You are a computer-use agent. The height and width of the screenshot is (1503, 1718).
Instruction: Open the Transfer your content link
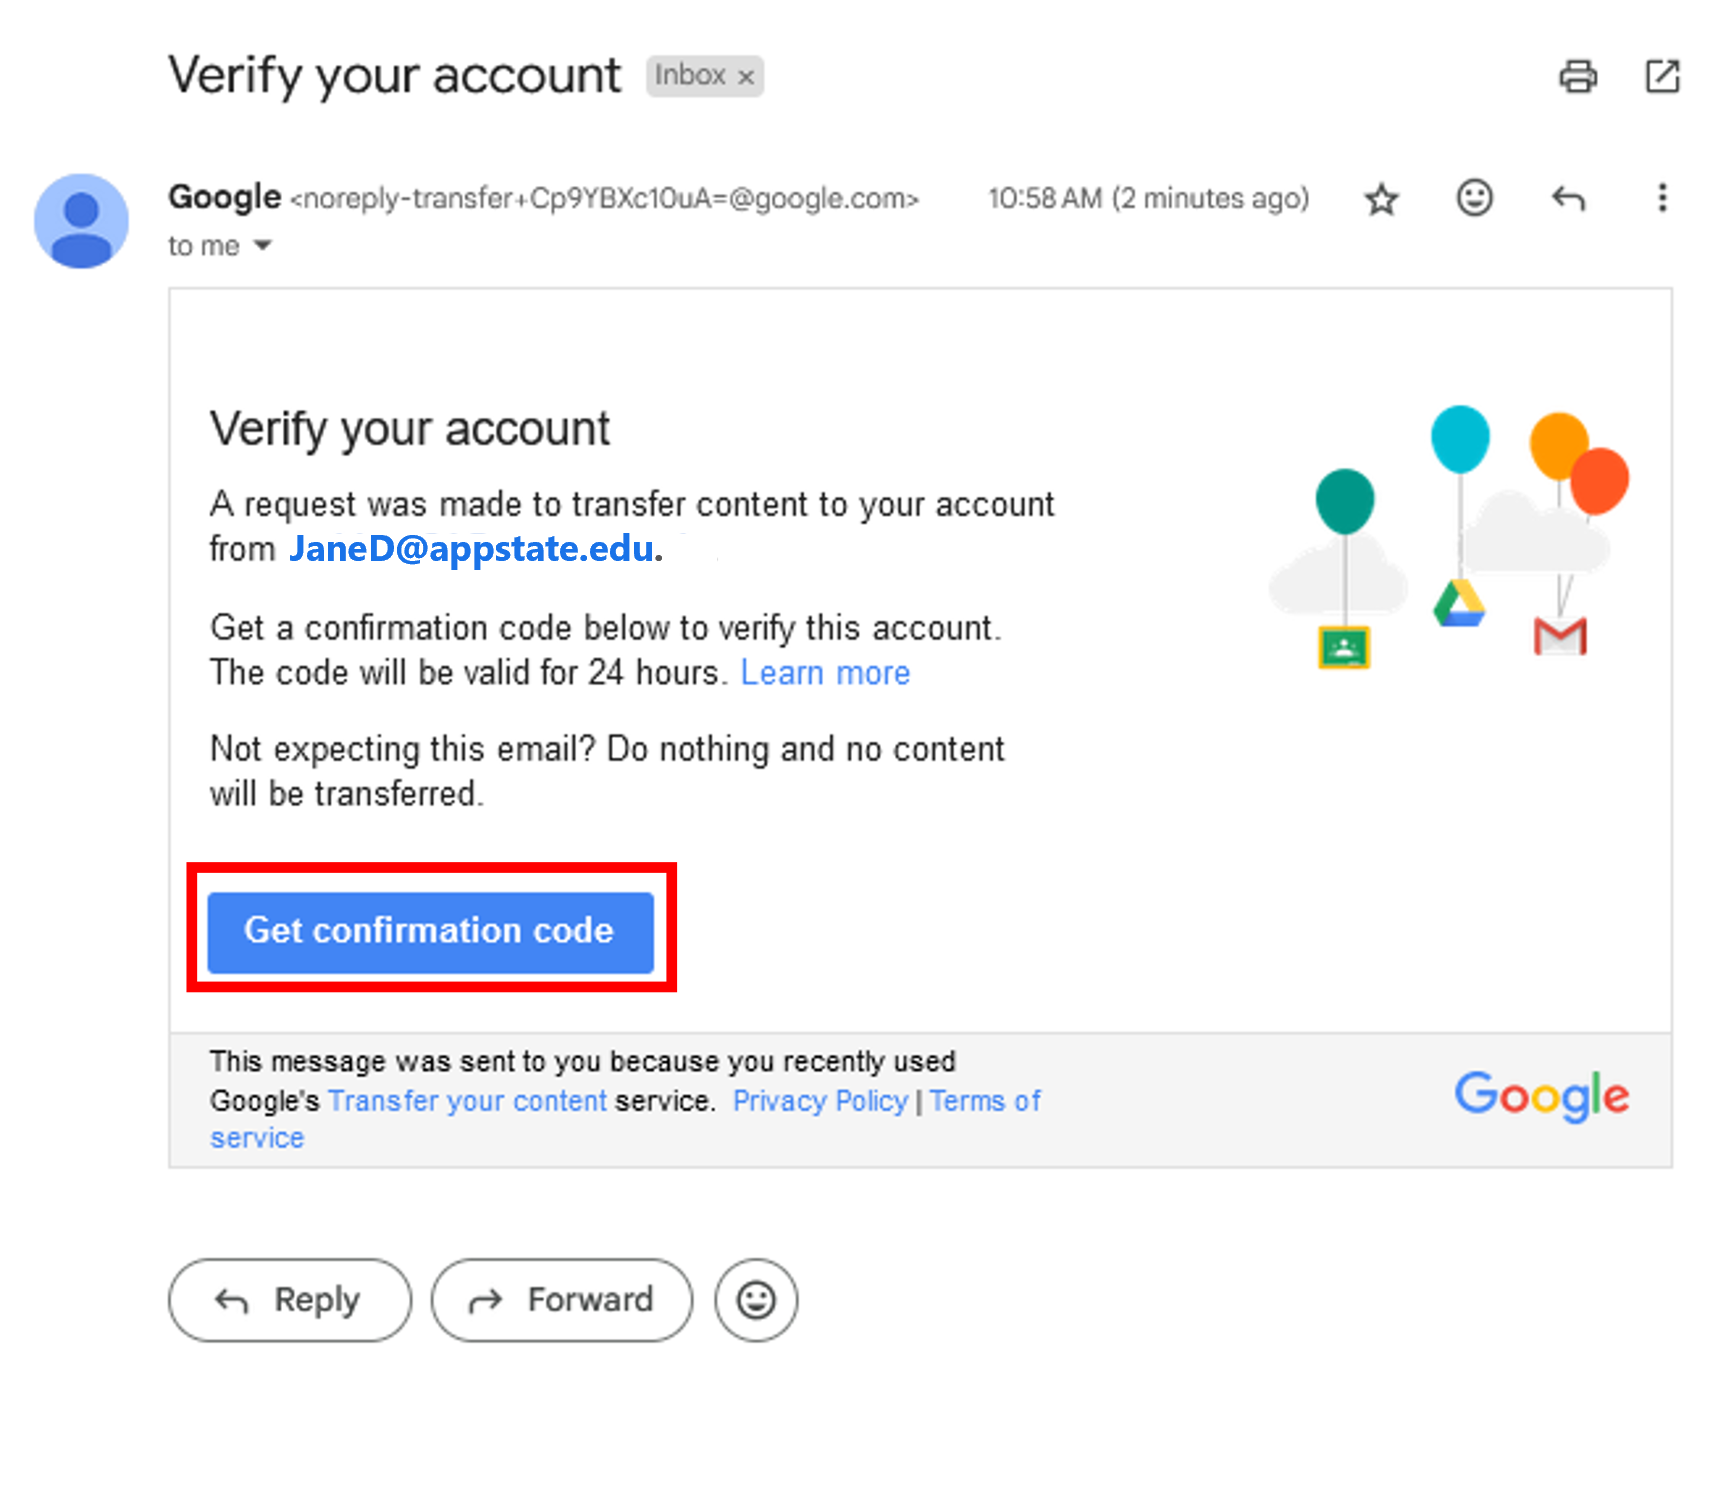[467, 1100]
